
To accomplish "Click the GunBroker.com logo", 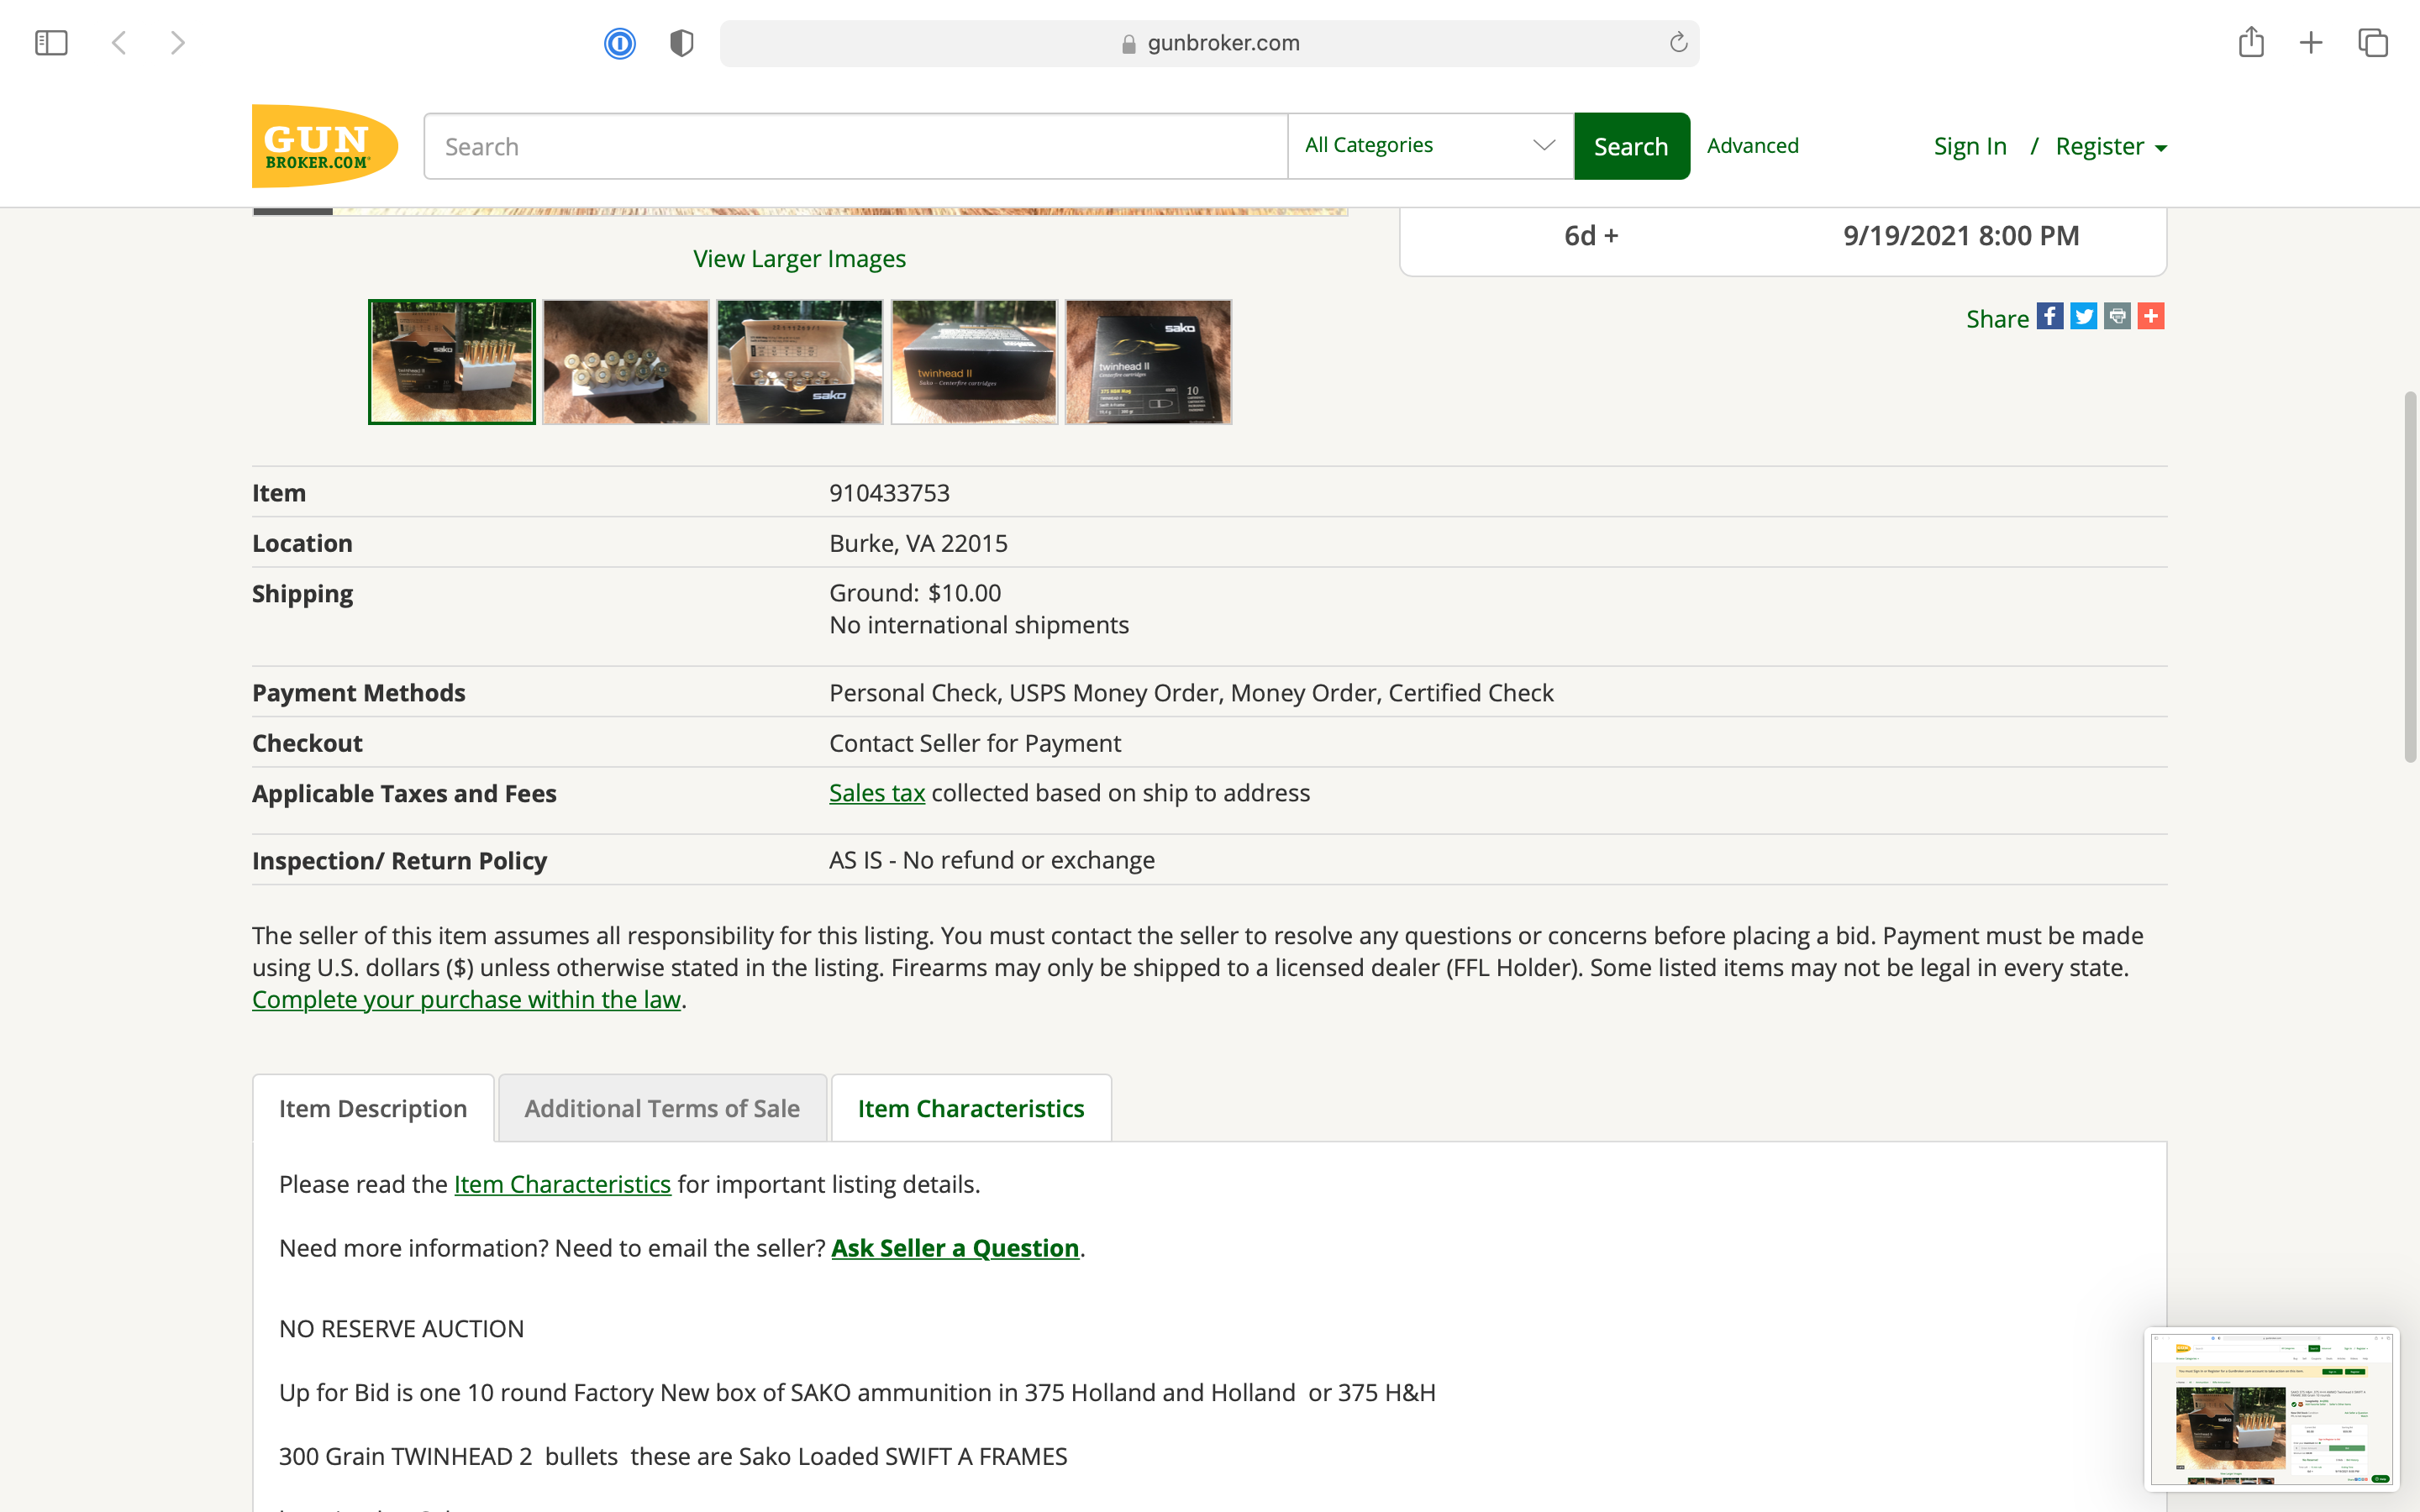I will [x=325, y=146].
